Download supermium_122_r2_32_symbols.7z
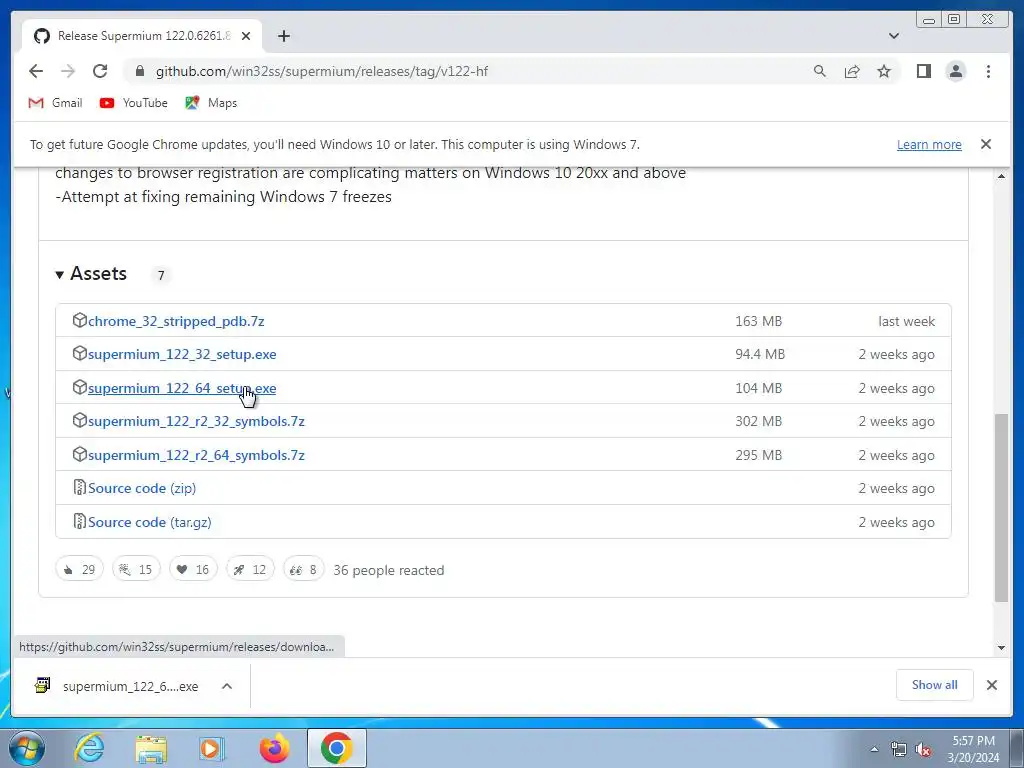Viewport: 1024px width, 768px height. (x=196, y=421)
